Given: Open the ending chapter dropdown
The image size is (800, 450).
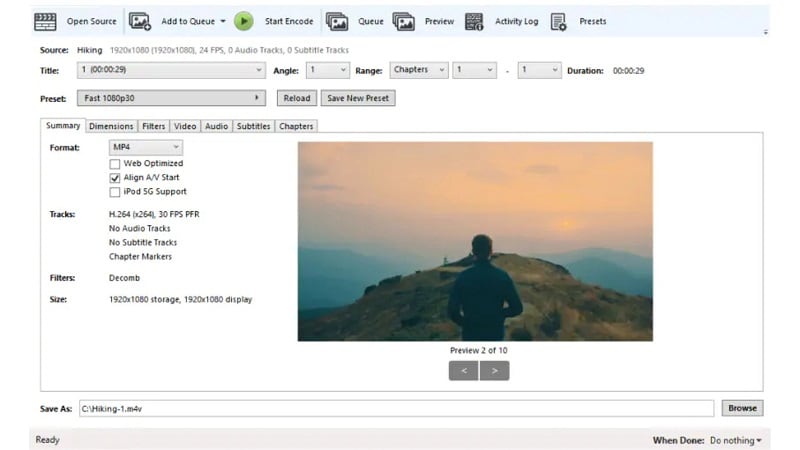Looking at the screenshot, I should 539,70.
